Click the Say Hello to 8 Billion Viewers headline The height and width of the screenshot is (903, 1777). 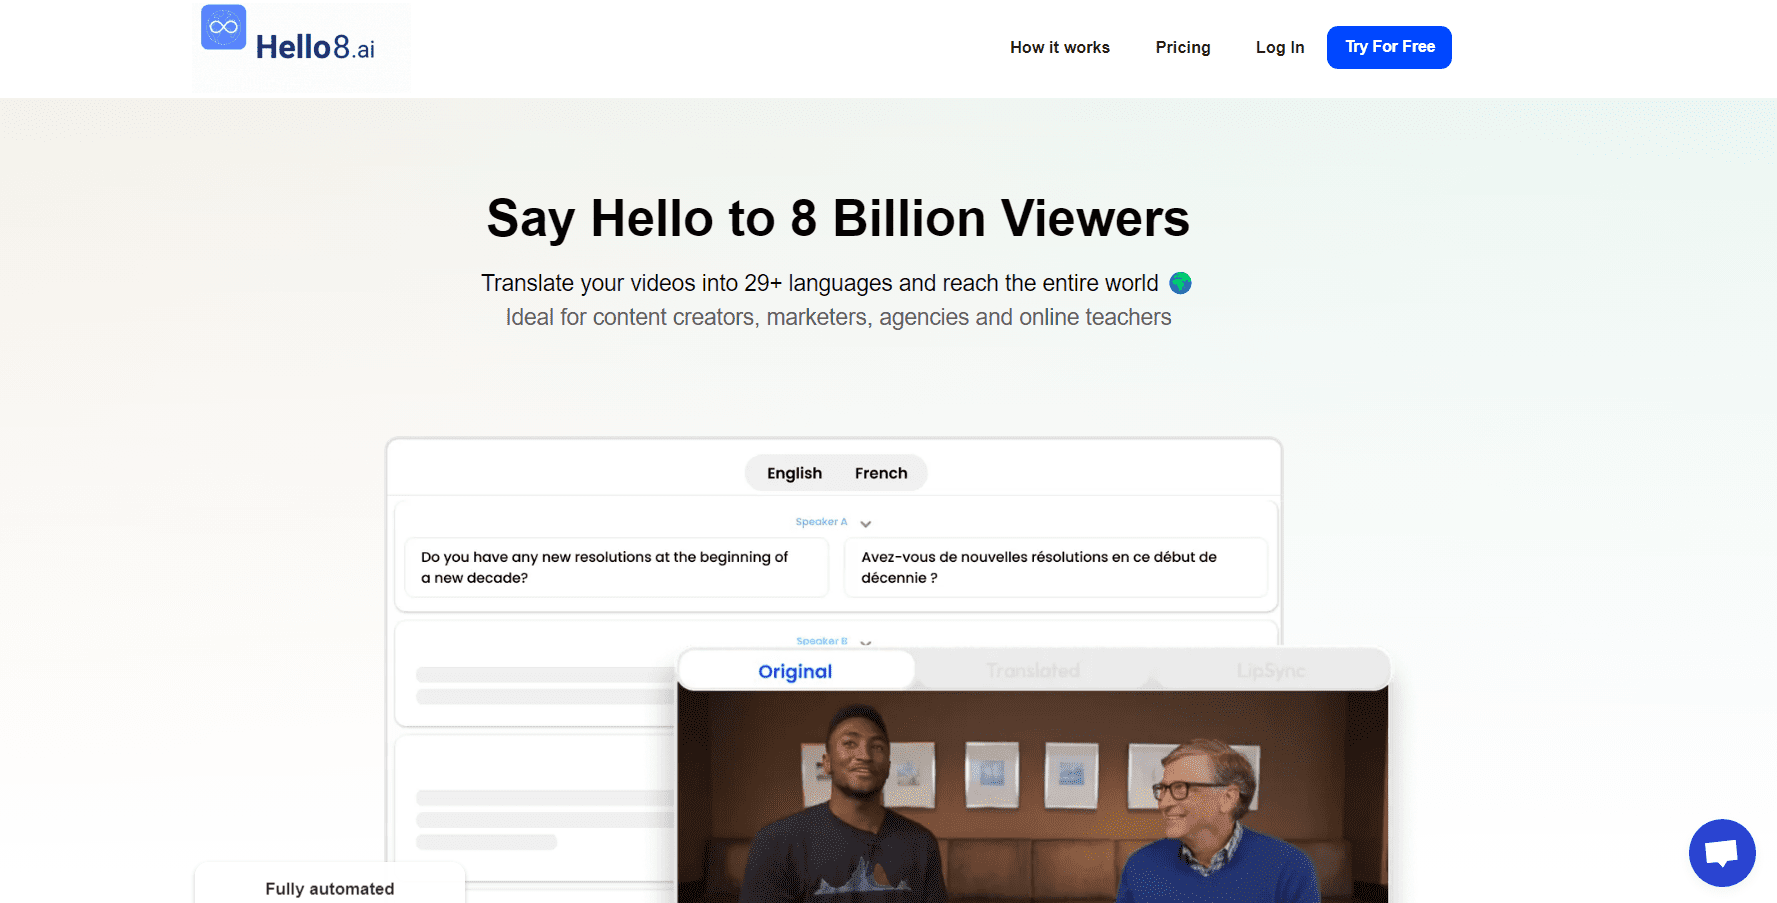(838, 218)
